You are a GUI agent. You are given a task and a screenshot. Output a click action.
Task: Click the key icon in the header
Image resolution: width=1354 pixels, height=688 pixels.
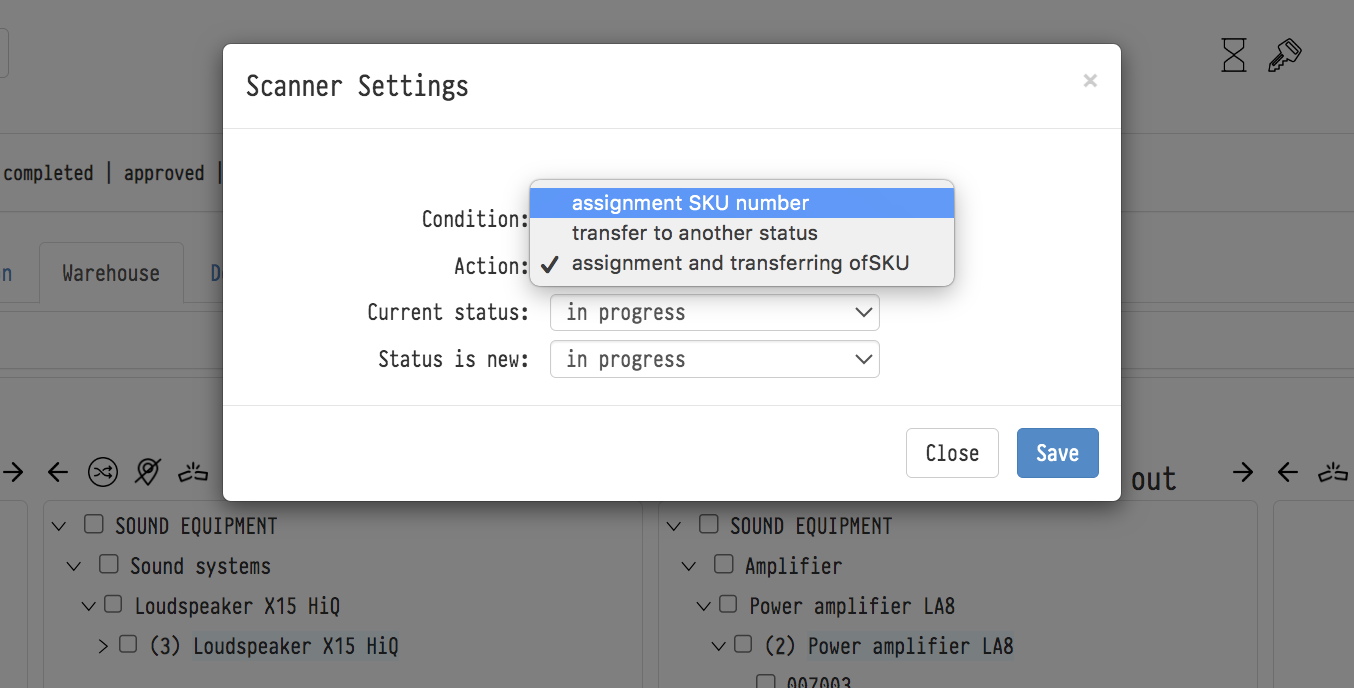pyautogui.click(x=1284, y=55)
